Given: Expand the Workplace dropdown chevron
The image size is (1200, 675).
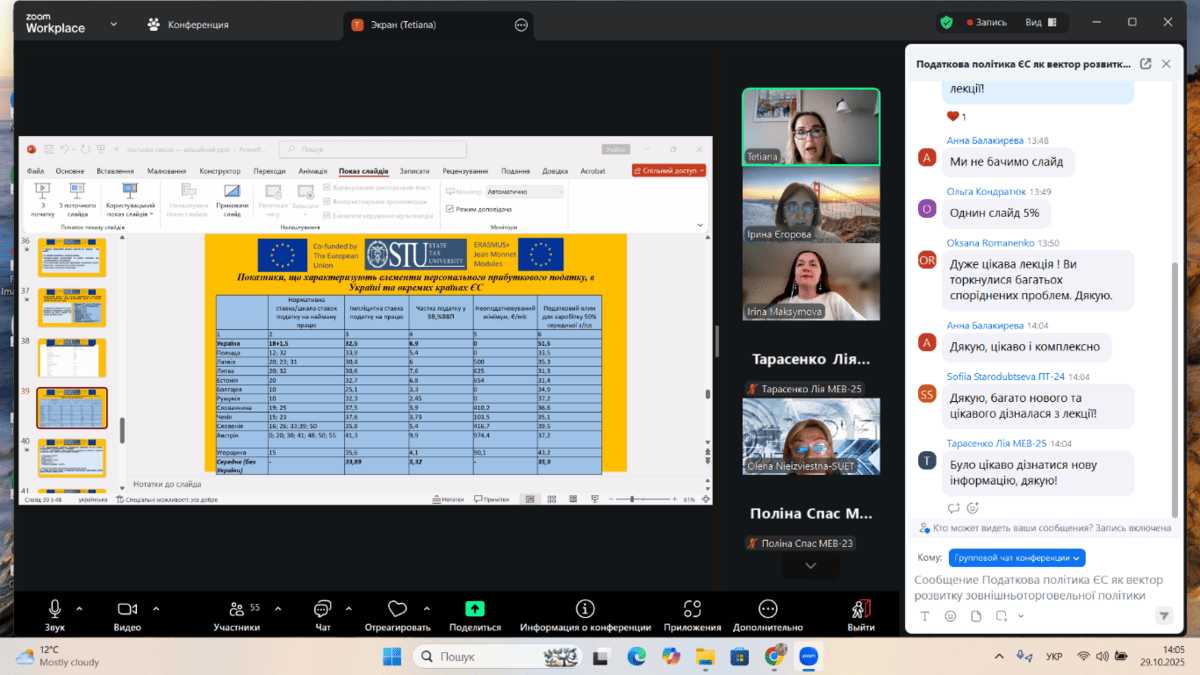Looking at the screenshot, I should (x=113, y=24).
